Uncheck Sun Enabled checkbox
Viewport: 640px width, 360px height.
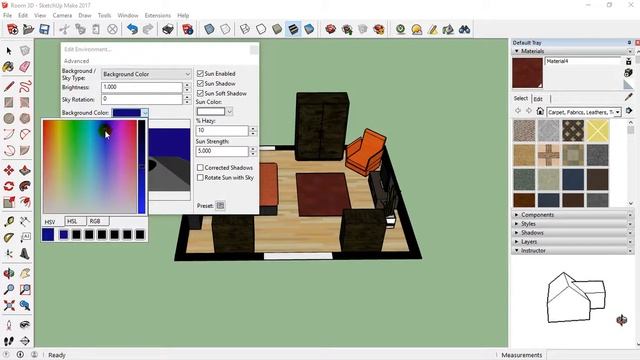pos(200,73)
